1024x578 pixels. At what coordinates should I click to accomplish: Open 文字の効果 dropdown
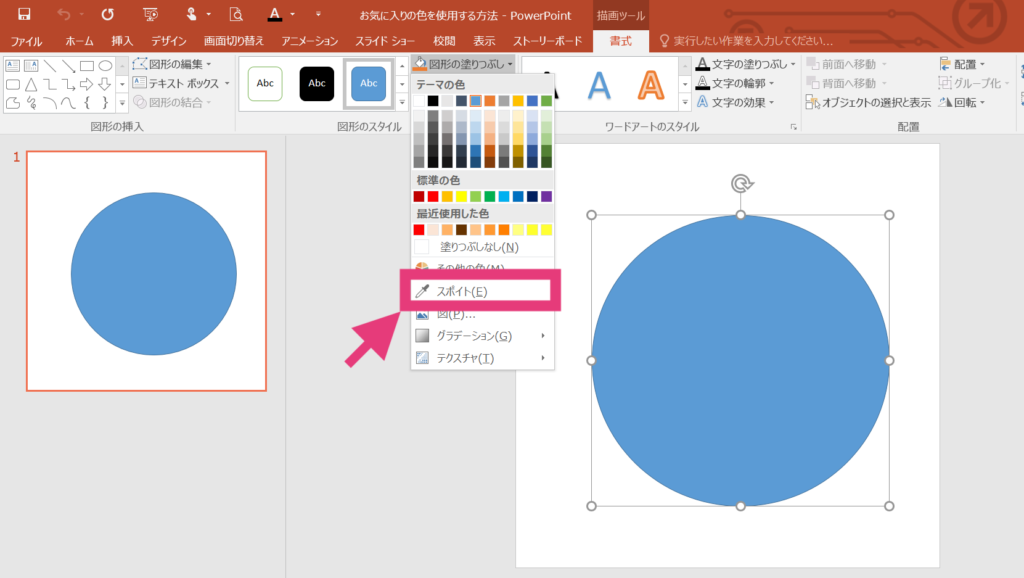click(735, 102)
